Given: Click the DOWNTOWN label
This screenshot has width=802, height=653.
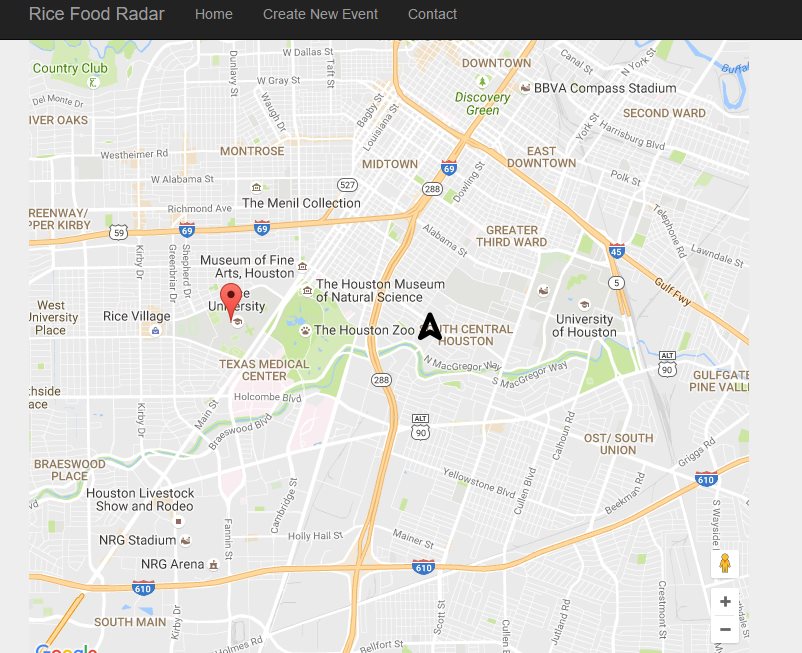Looking at the screenshot, I should point(496,63).
